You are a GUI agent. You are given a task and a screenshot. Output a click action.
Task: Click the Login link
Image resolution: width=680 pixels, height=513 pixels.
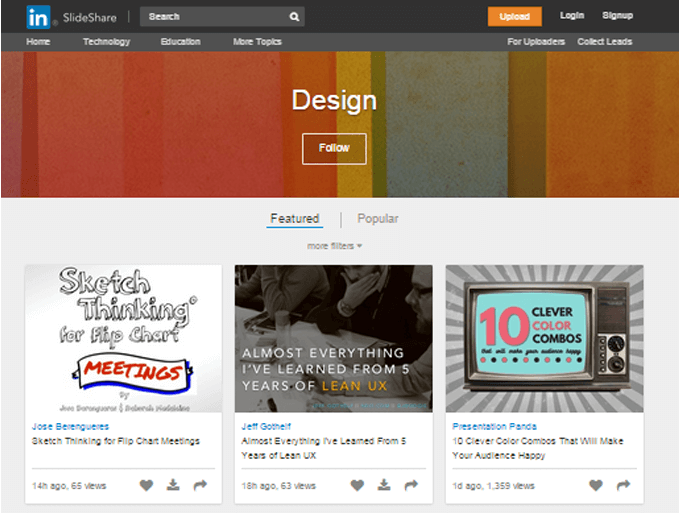tap(572, 16)
